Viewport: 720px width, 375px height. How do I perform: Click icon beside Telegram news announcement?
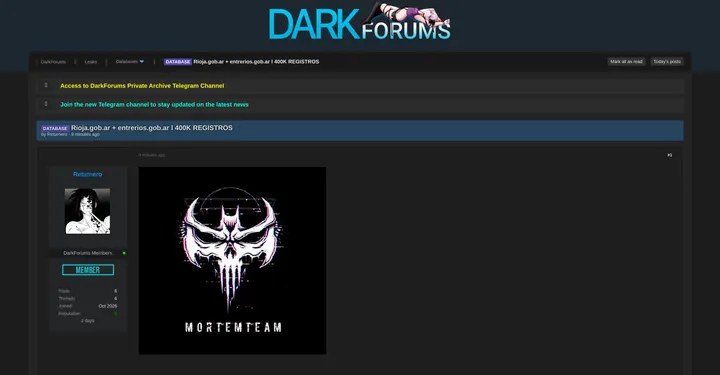pos(46,104)
